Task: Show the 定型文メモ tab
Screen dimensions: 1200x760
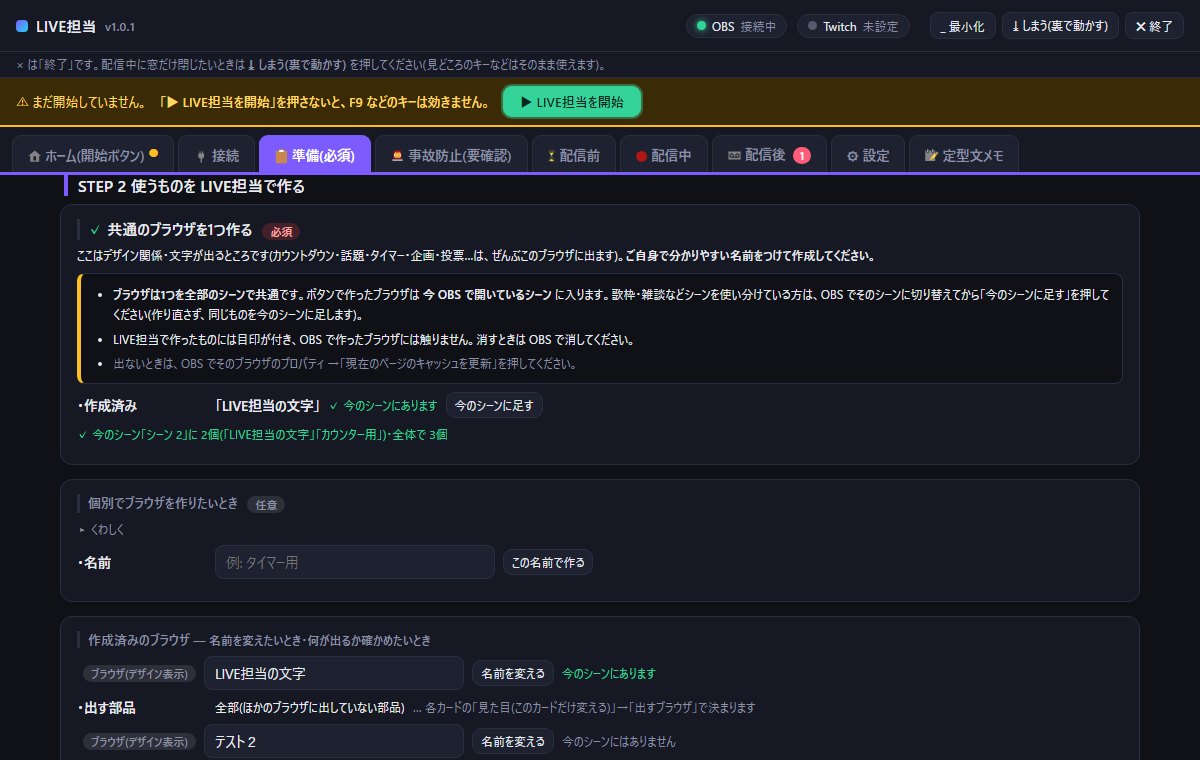Action: click(x=964, y=155)
